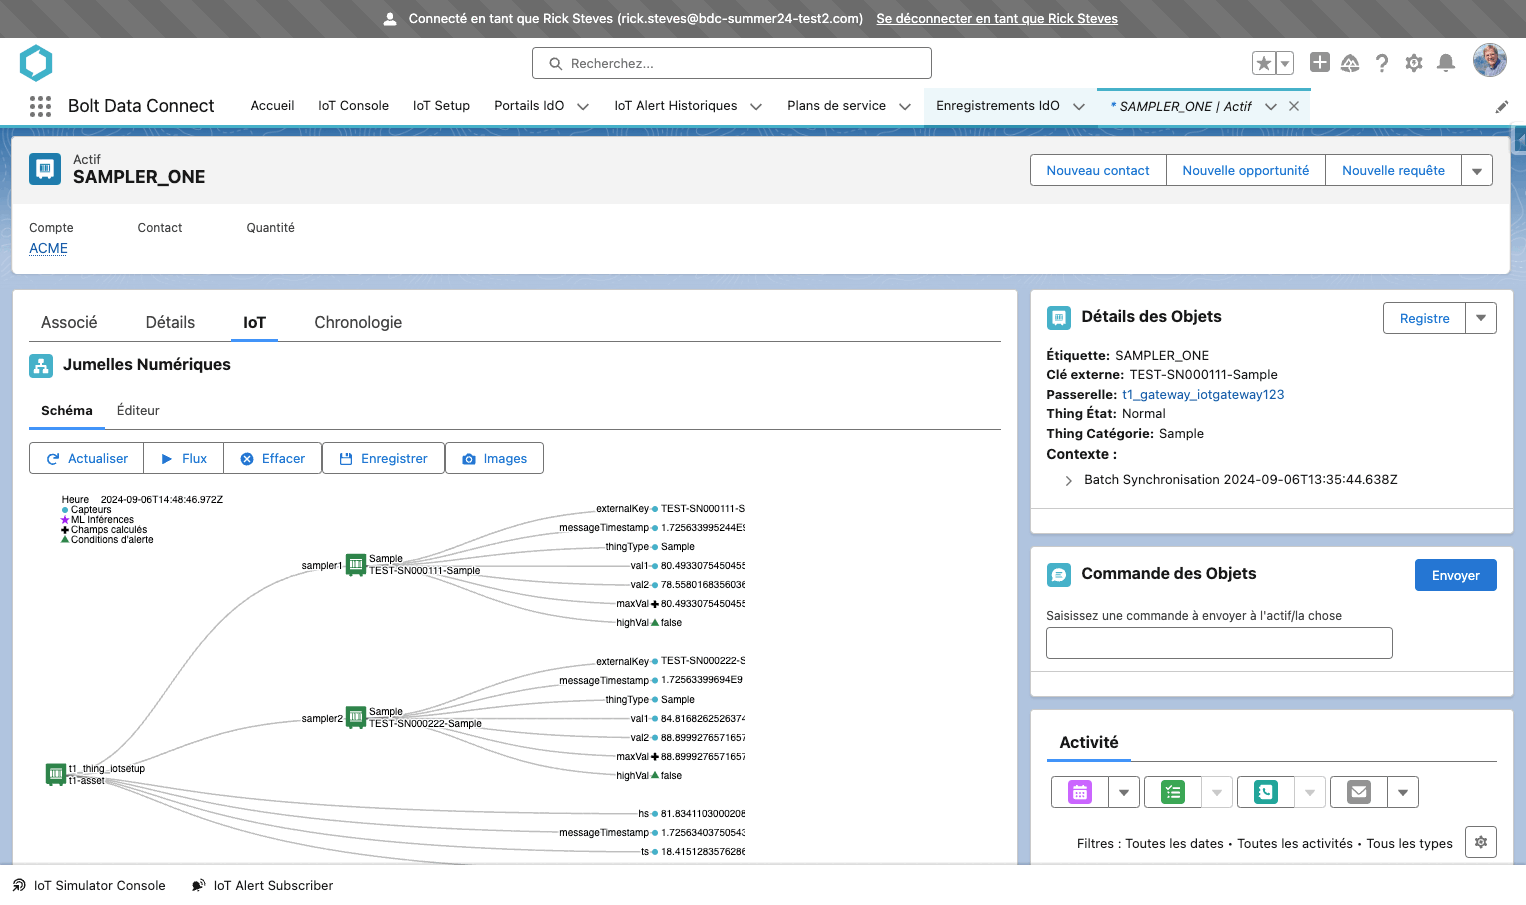The image size is (1526, 905).
Task: Expand Batch Synchronisation context row
Action: [1068, 480]
